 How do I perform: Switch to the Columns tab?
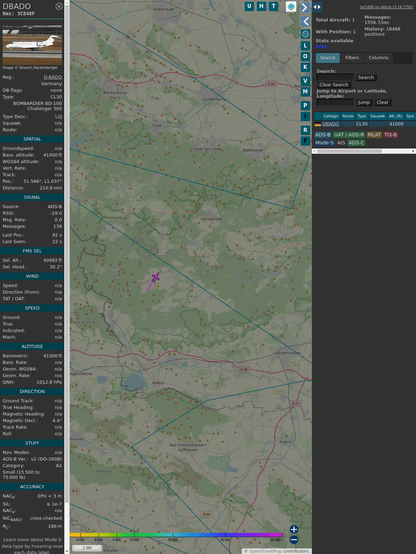[x=378, y=58]
